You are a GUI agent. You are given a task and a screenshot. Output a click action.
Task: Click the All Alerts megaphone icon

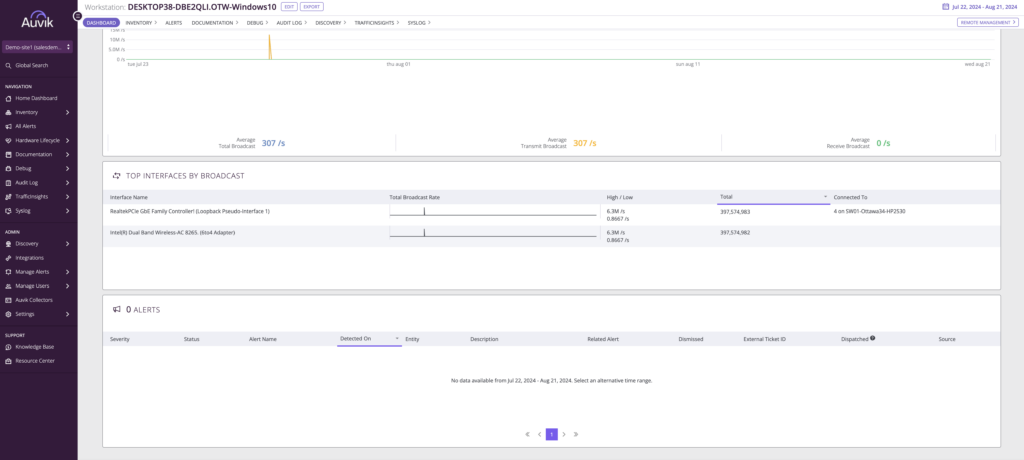(x=8, y=126)
